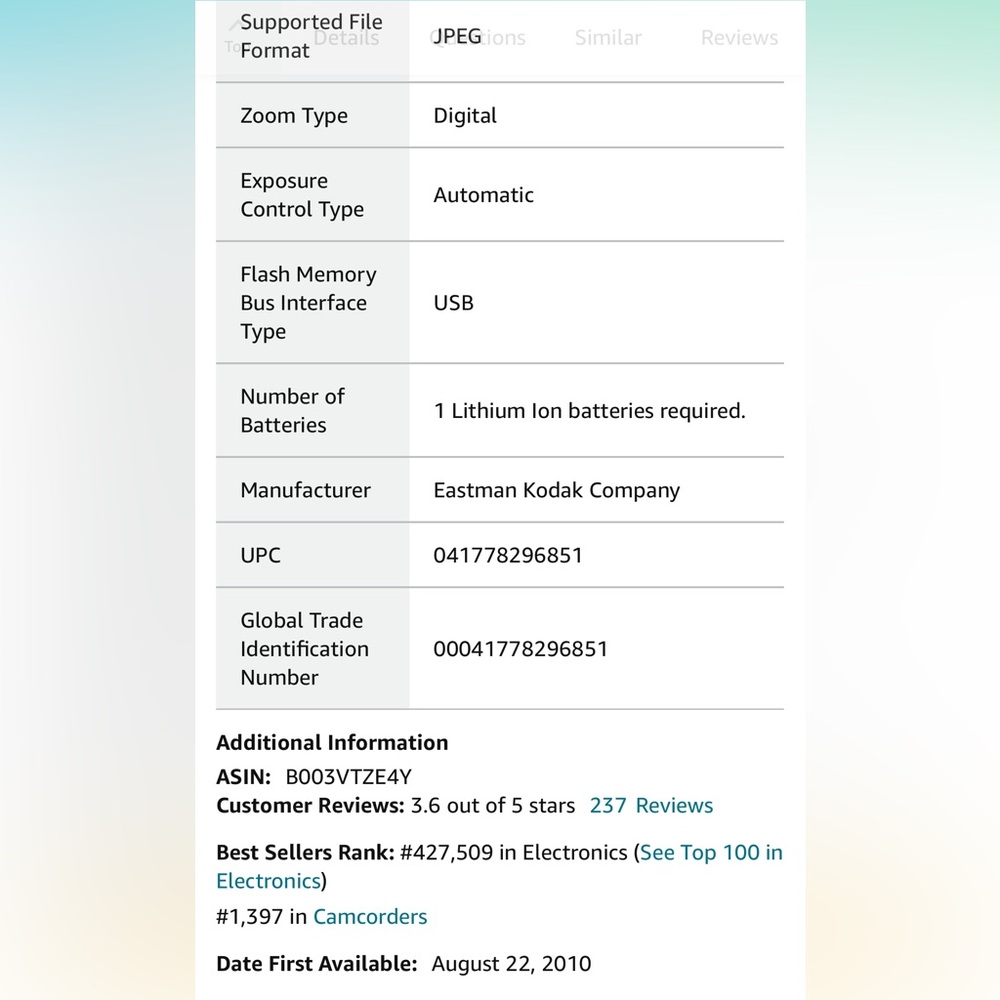Tap the Additional Information heading
This screenshot has height=1000, width=1000.
(332, 742)
